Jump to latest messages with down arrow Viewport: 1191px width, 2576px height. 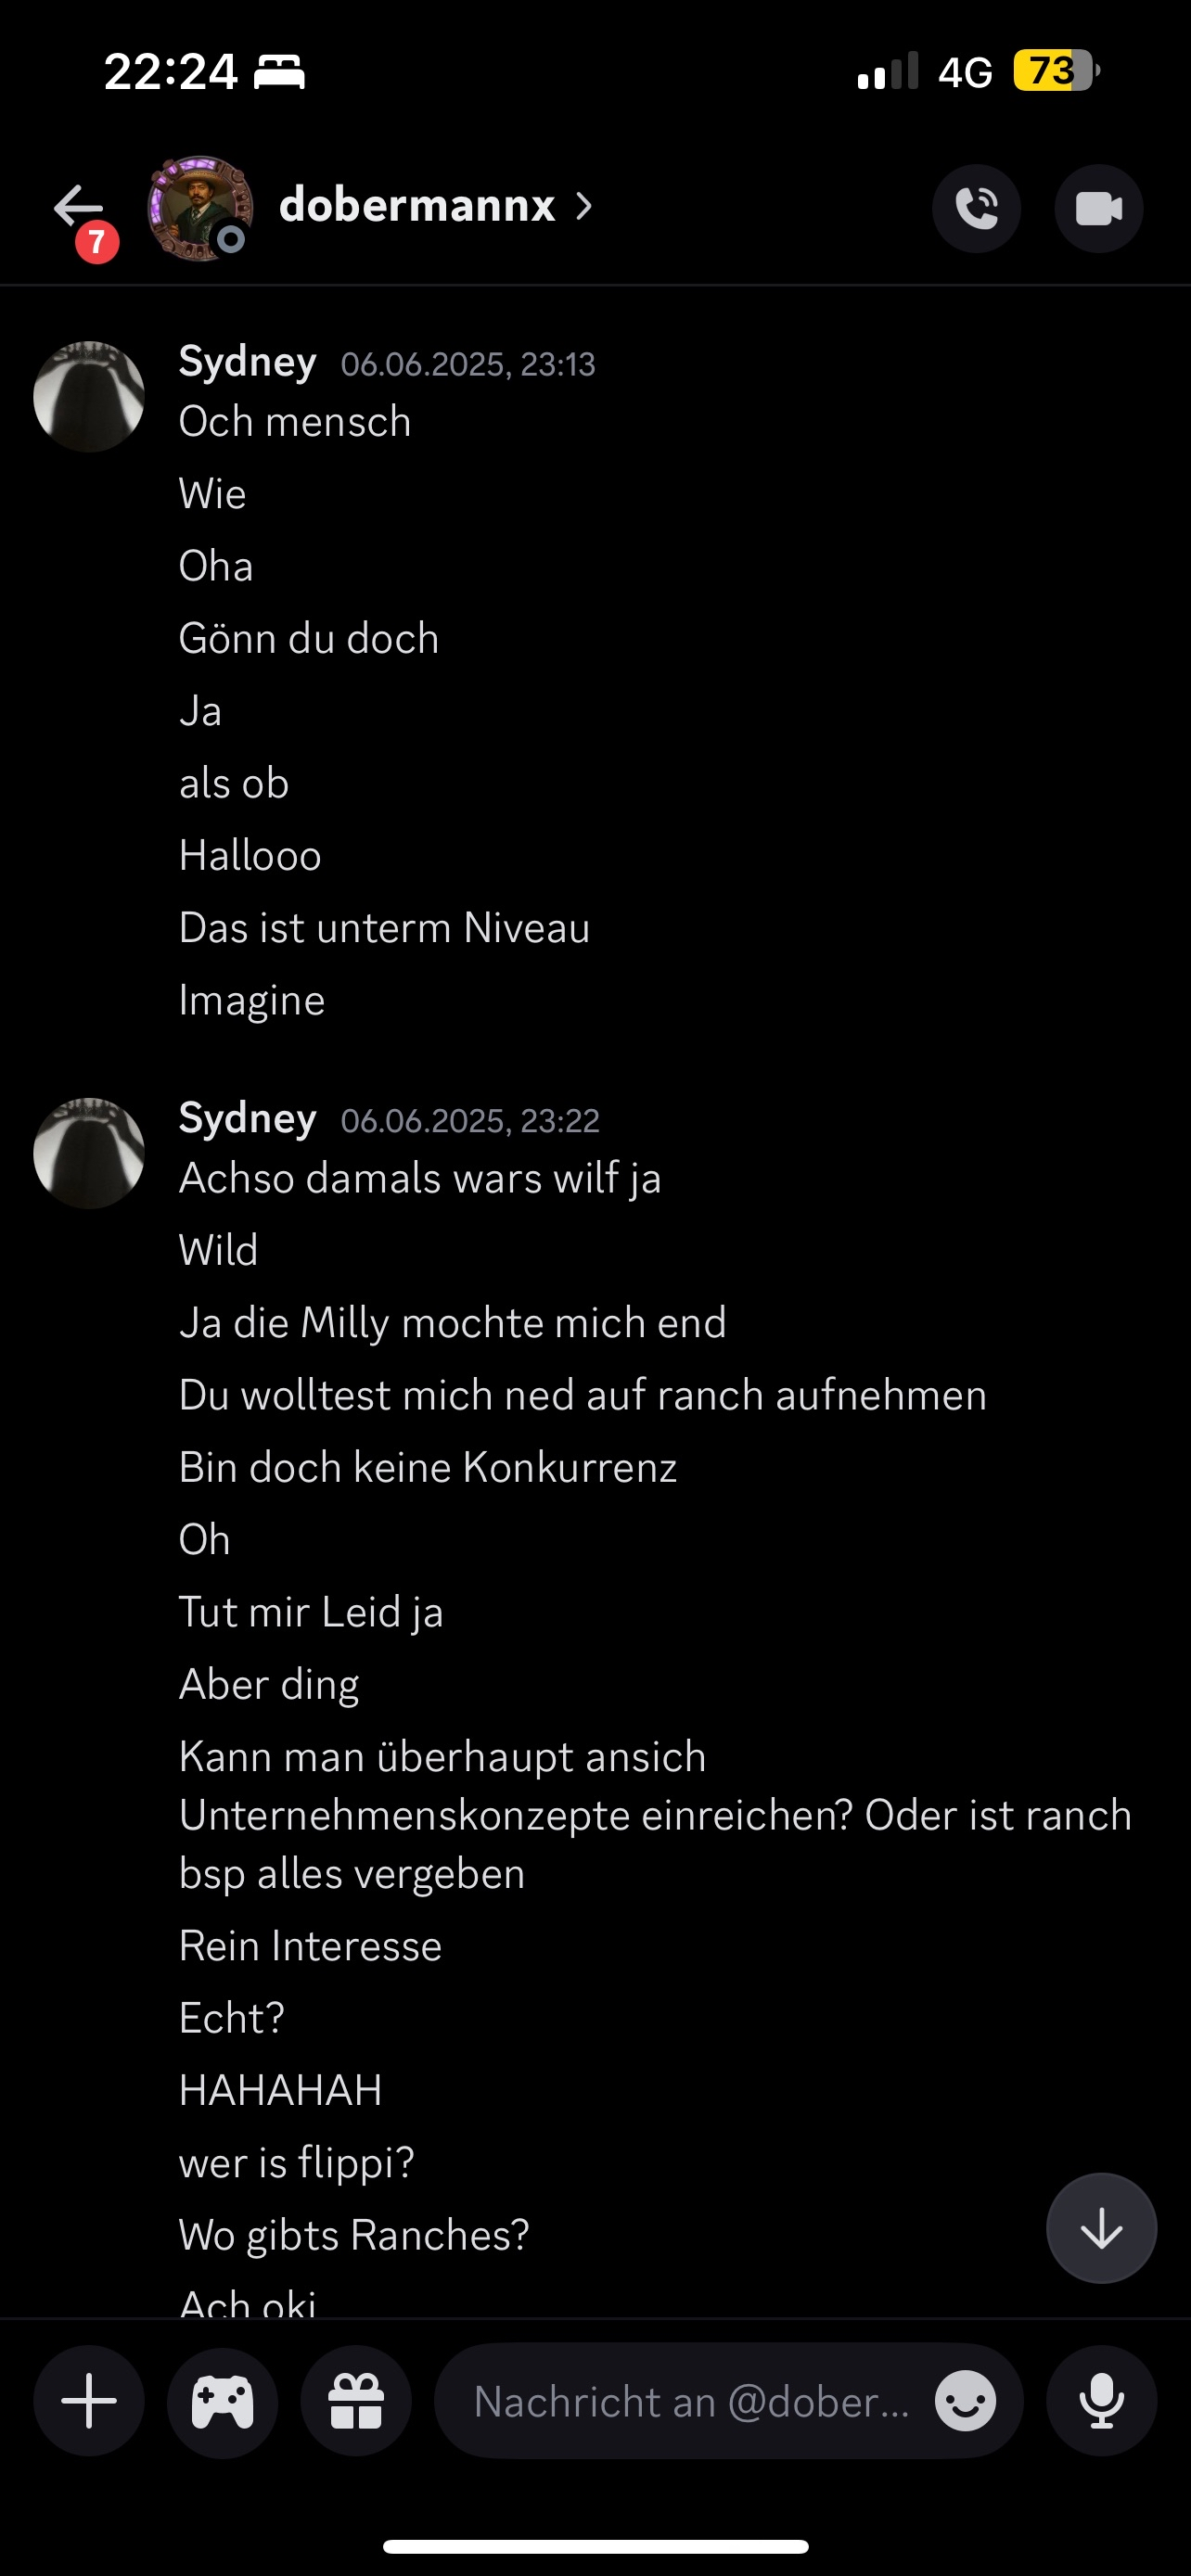[x=1101, y=2228]
